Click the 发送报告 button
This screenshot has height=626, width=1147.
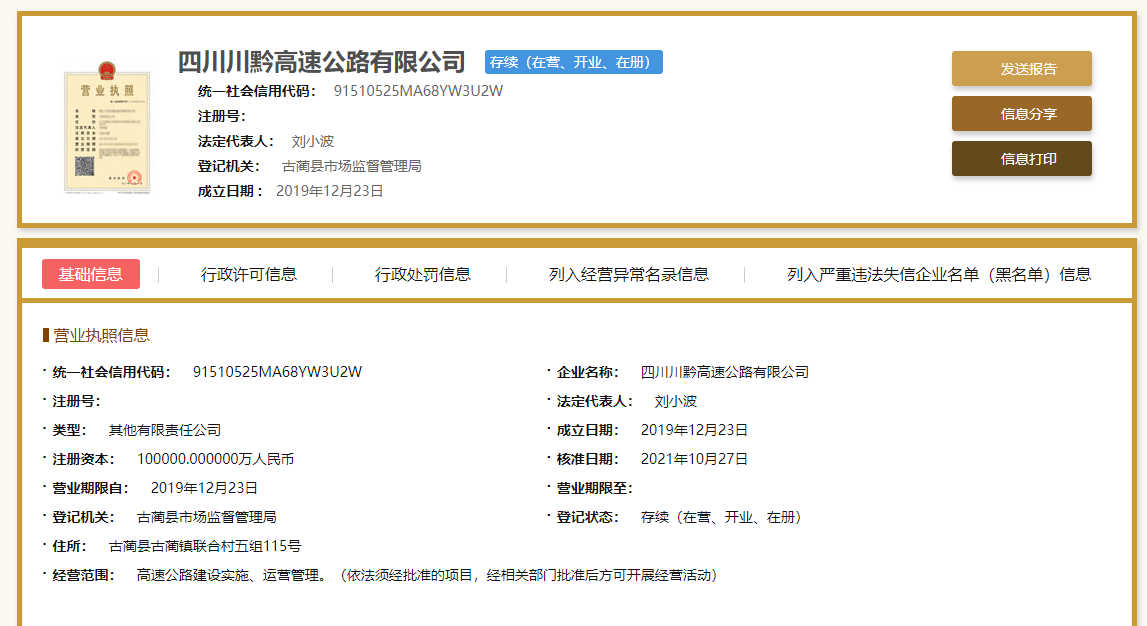(x=1021, y=69)
